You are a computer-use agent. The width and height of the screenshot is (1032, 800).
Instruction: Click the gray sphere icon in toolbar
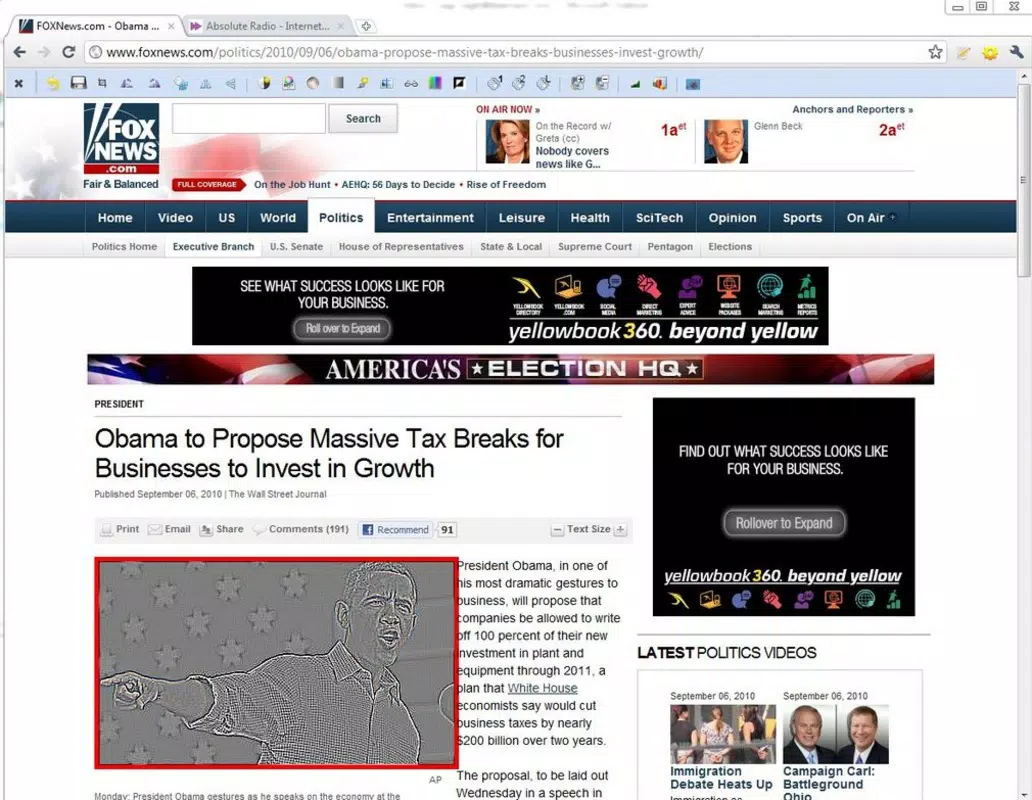coord(313,83)
